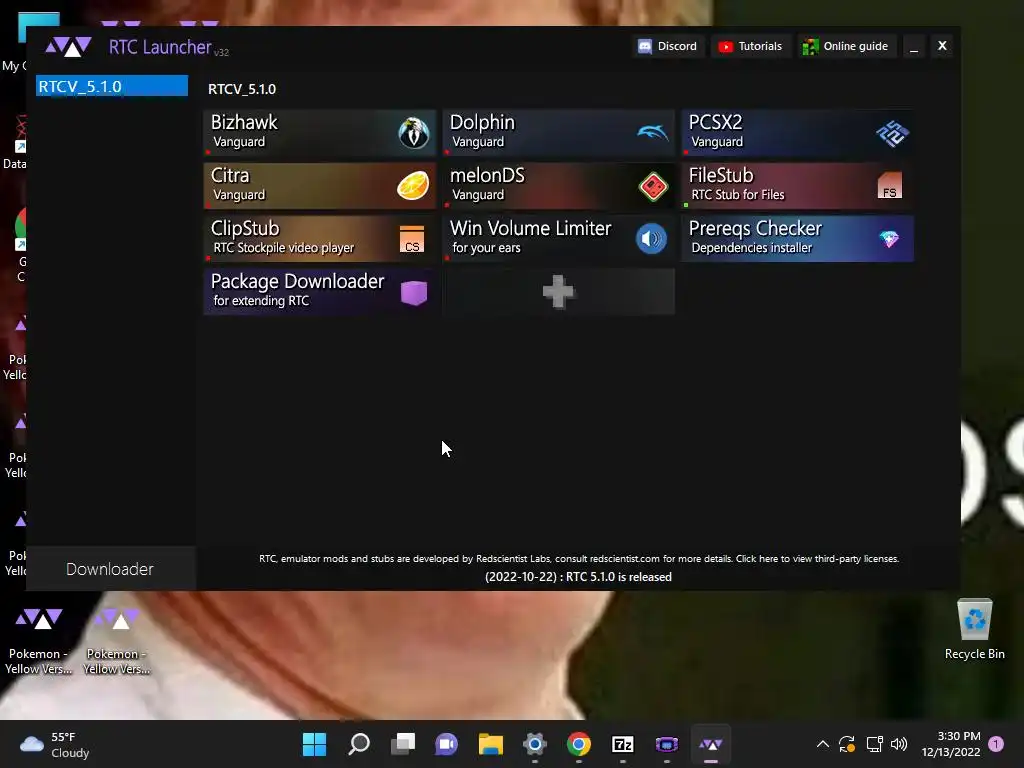The height and width of the screenshot is (768, 1024).
Task: Open Prereqs Checker Dependencies installer tile
Action: tap(797, 238)
